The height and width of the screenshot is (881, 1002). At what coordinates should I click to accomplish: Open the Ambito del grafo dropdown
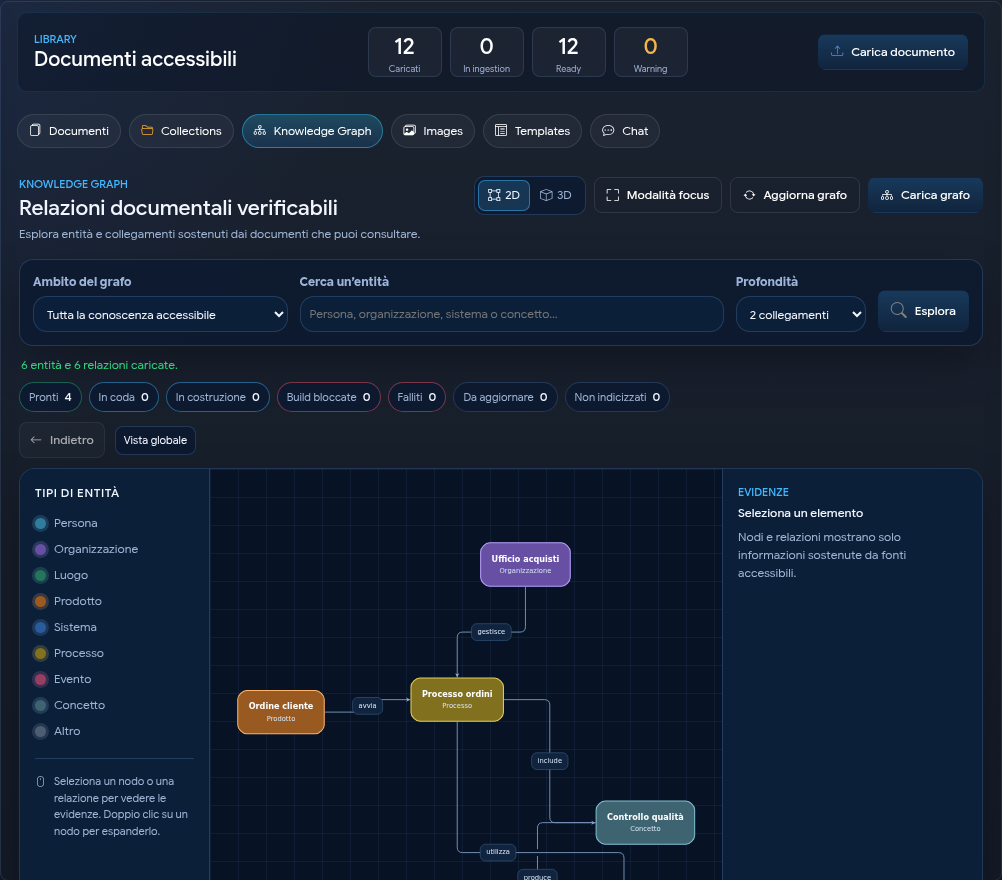point(160,314)
